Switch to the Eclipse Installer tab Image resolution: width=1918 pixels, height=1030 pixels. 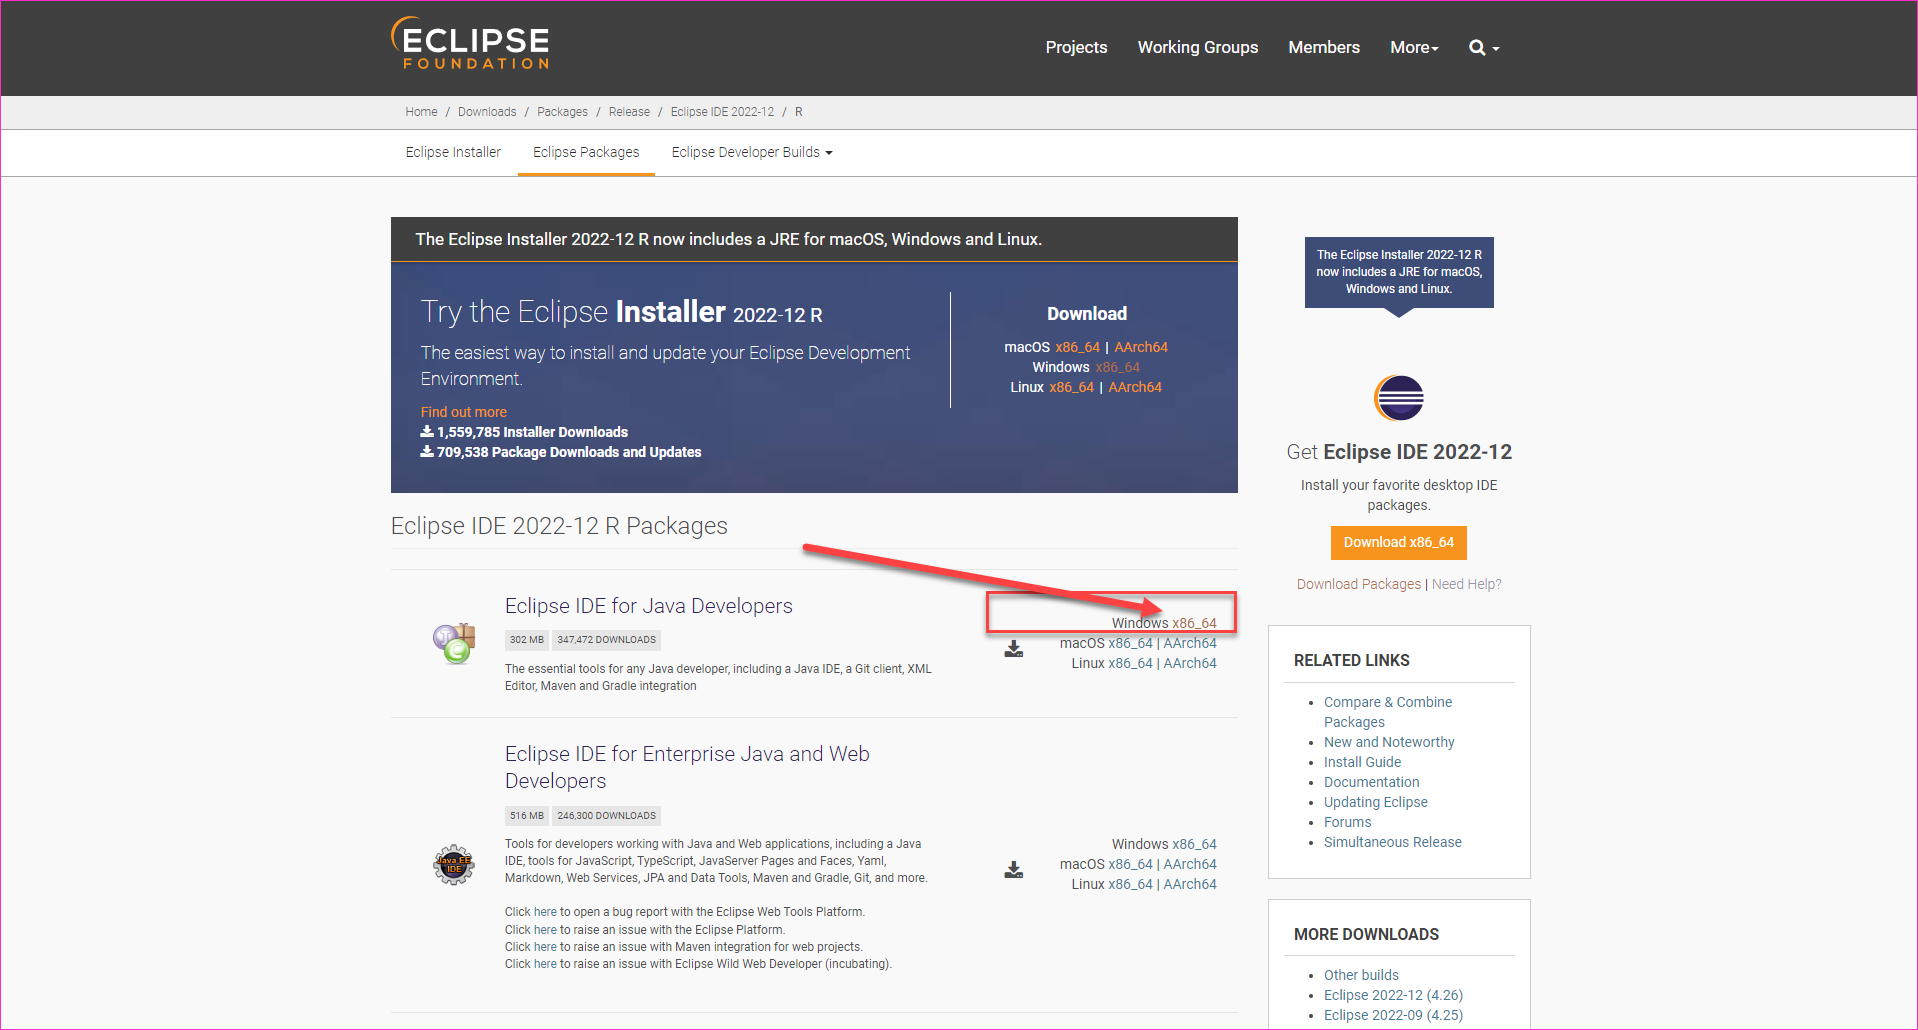(x=453, y=152)
